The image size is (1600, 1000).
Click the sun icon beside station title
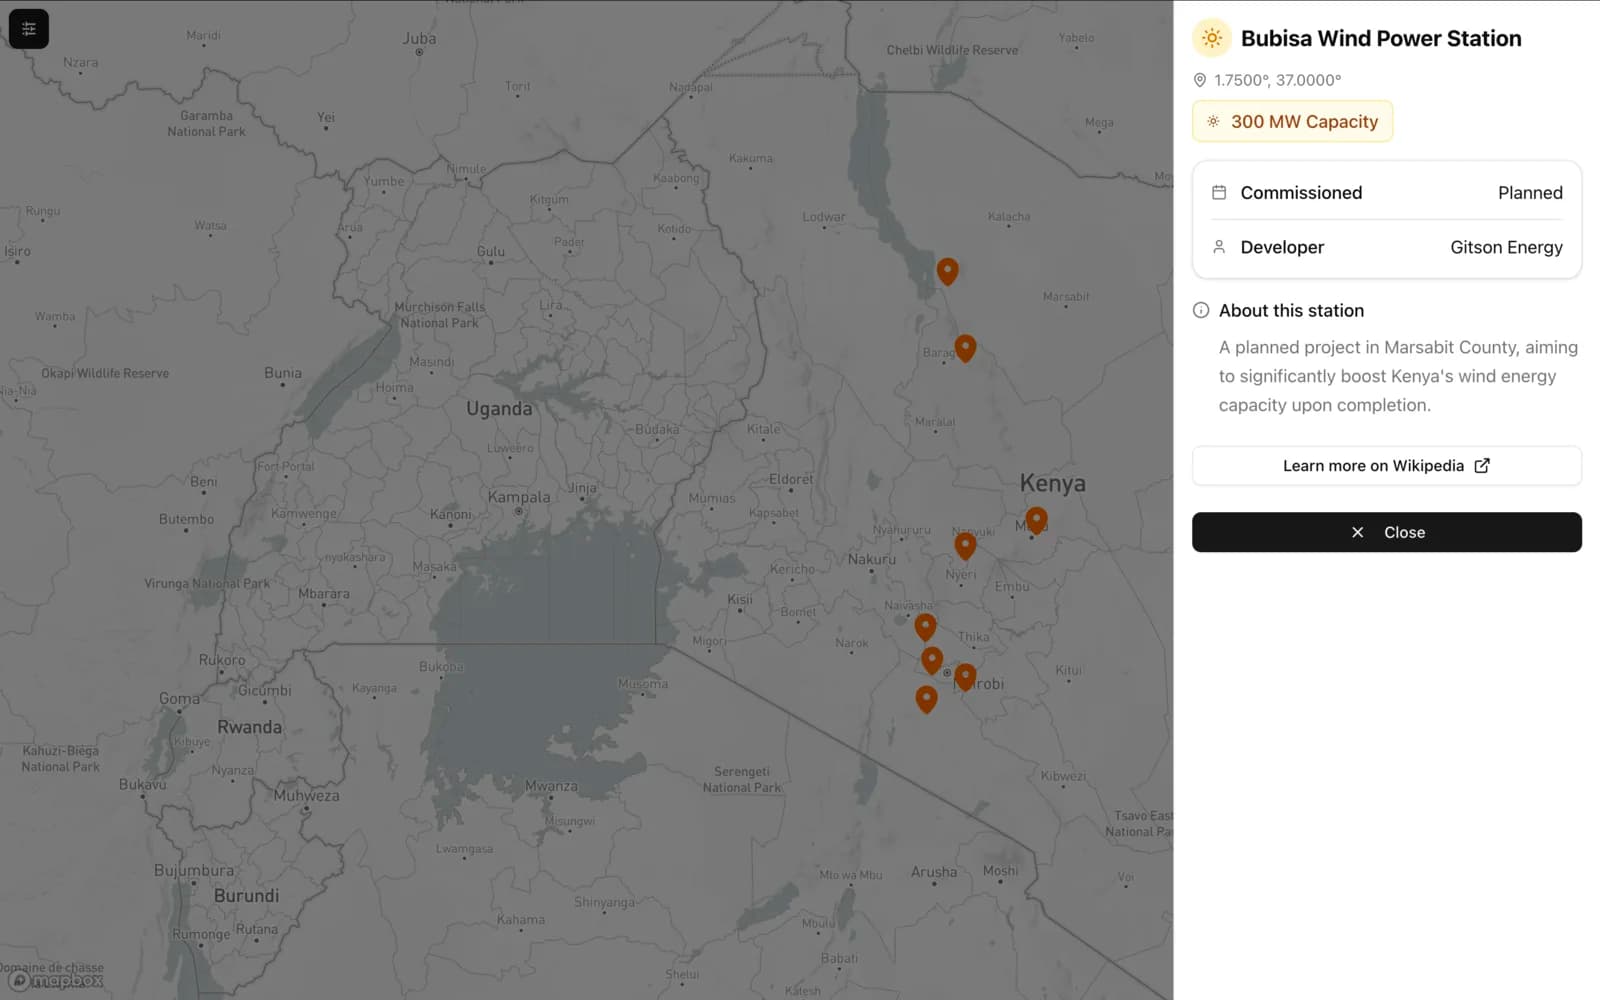click(x=1212, y=38)
